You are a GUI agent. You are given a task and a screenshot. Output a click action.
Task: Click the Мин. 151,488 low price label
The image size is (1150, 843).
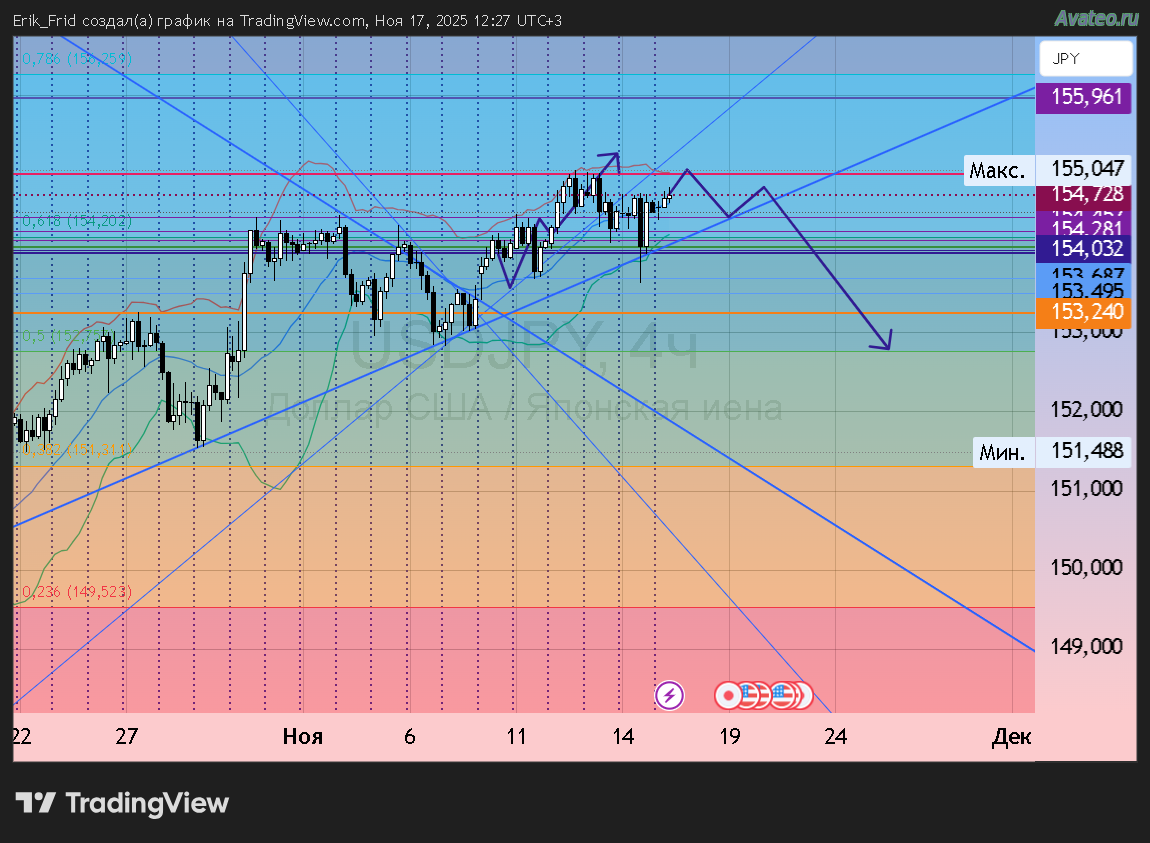point(1085,452)
